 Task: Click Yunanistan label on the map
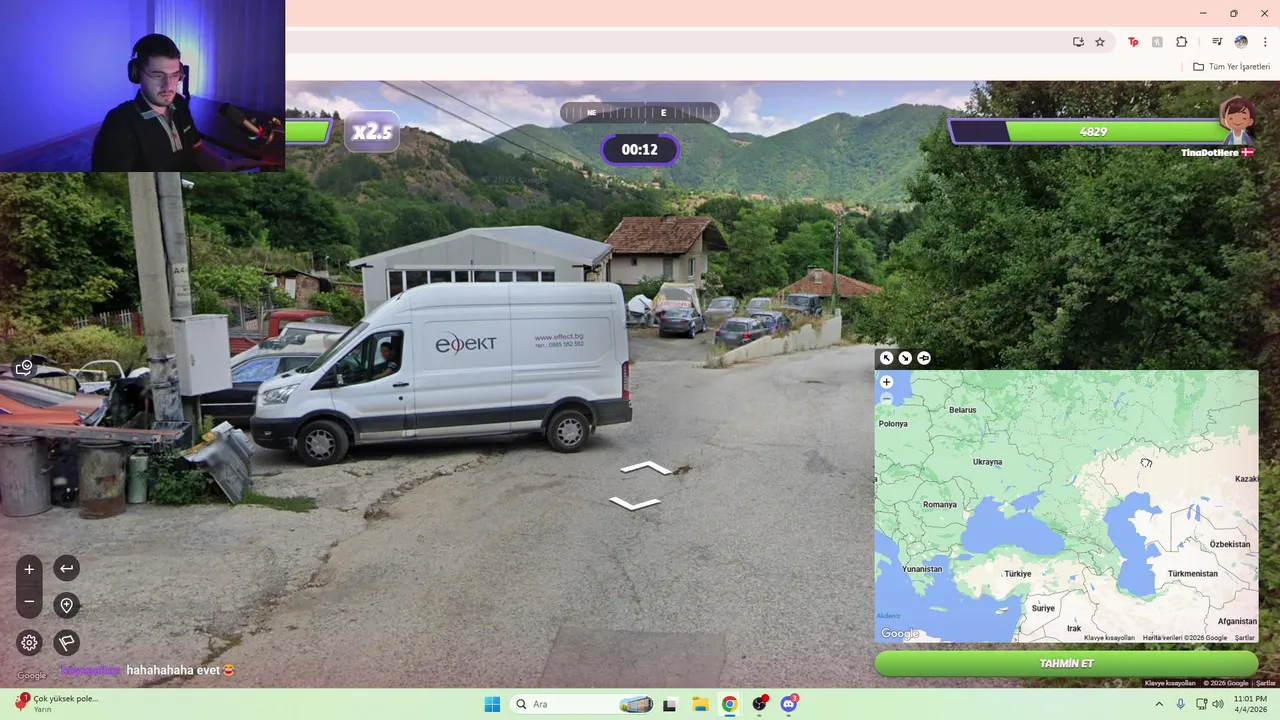[x=922, y=569]
